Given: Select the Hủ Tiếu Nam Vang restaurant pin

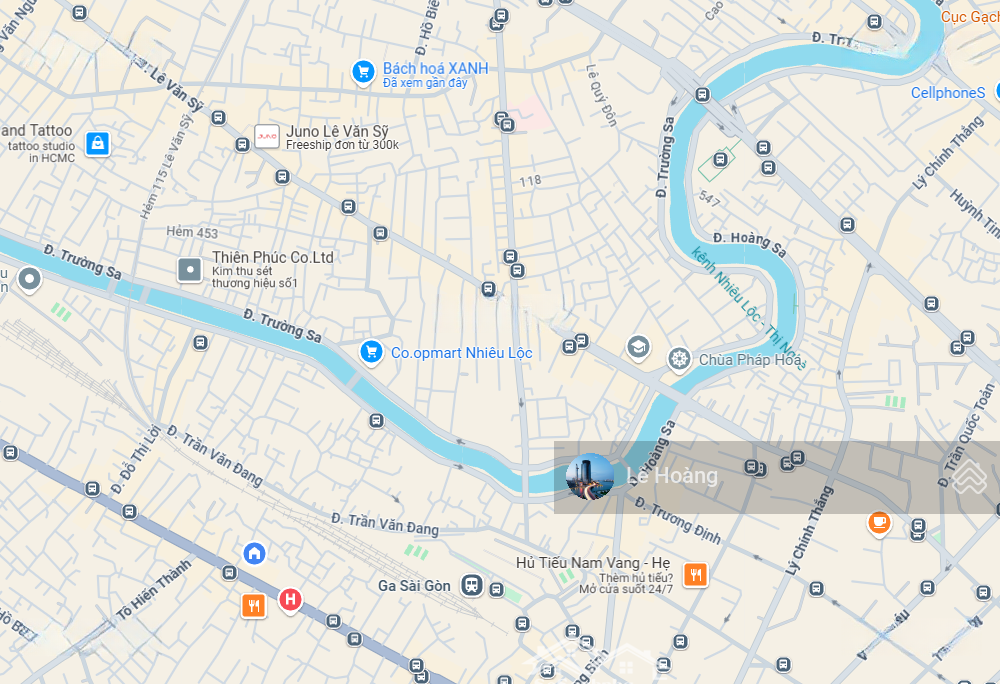Looking at the screenshot, I should click(696, 575).
